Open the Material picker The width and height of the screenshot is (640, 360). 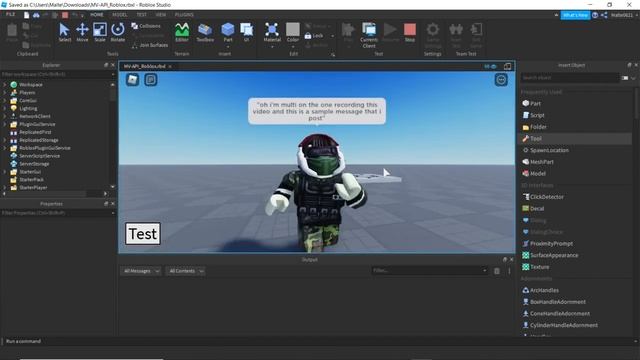point(272,33)
